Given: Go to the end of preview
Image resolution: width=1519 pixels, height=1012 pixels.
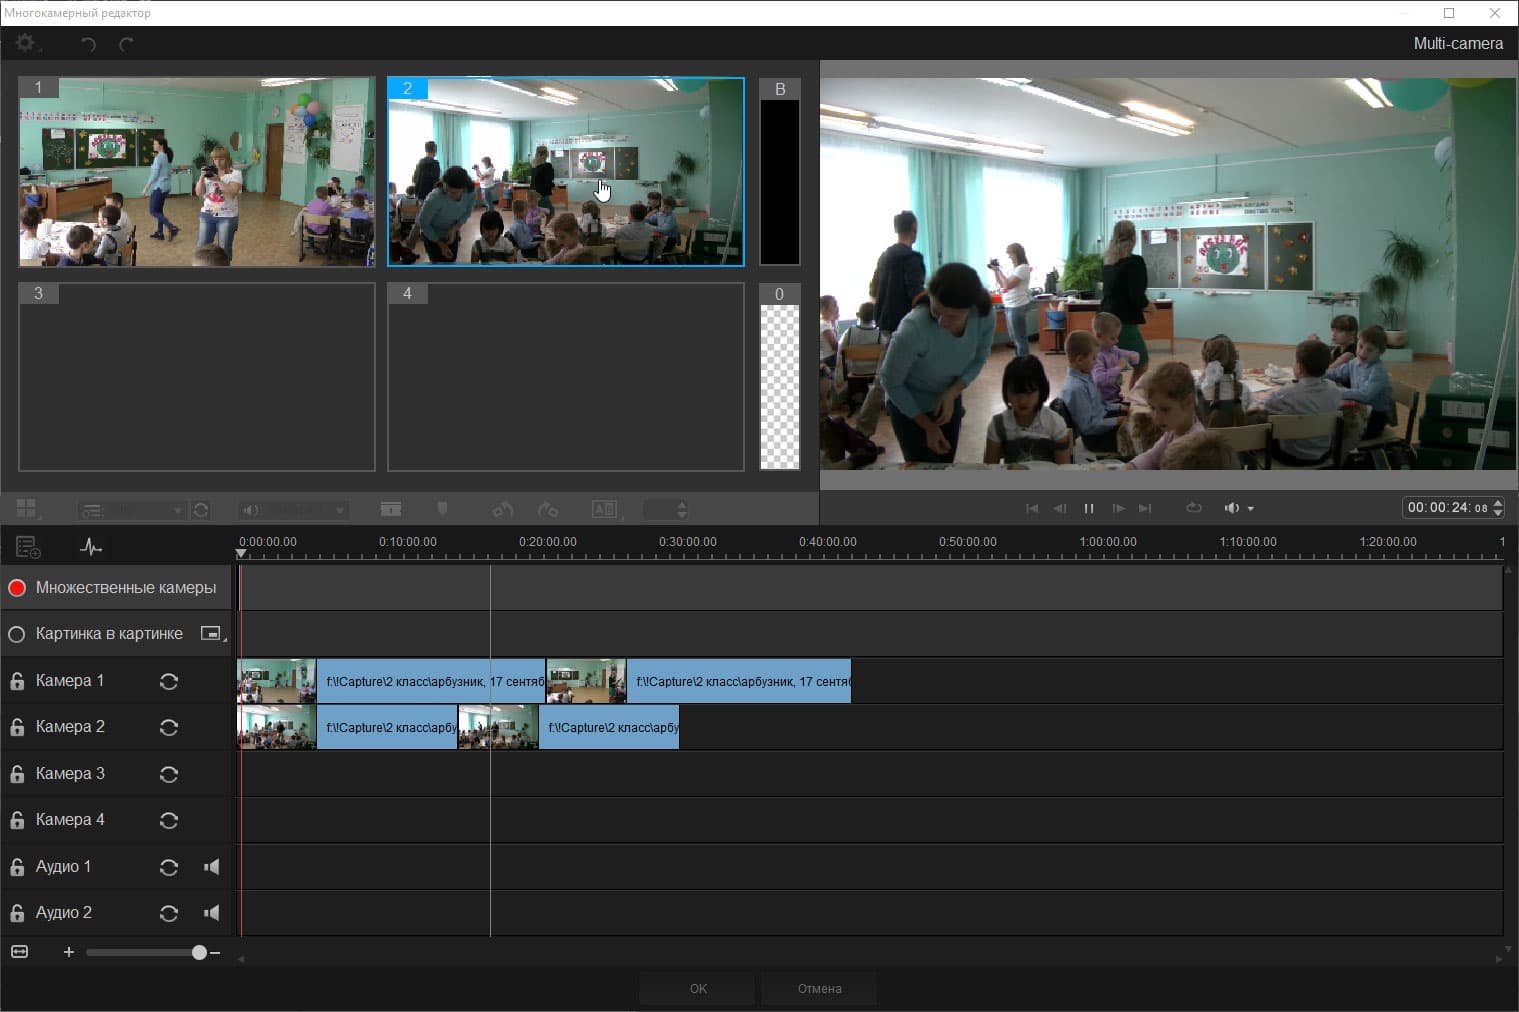Looking at the screenshot, I should pos(1146,508).
